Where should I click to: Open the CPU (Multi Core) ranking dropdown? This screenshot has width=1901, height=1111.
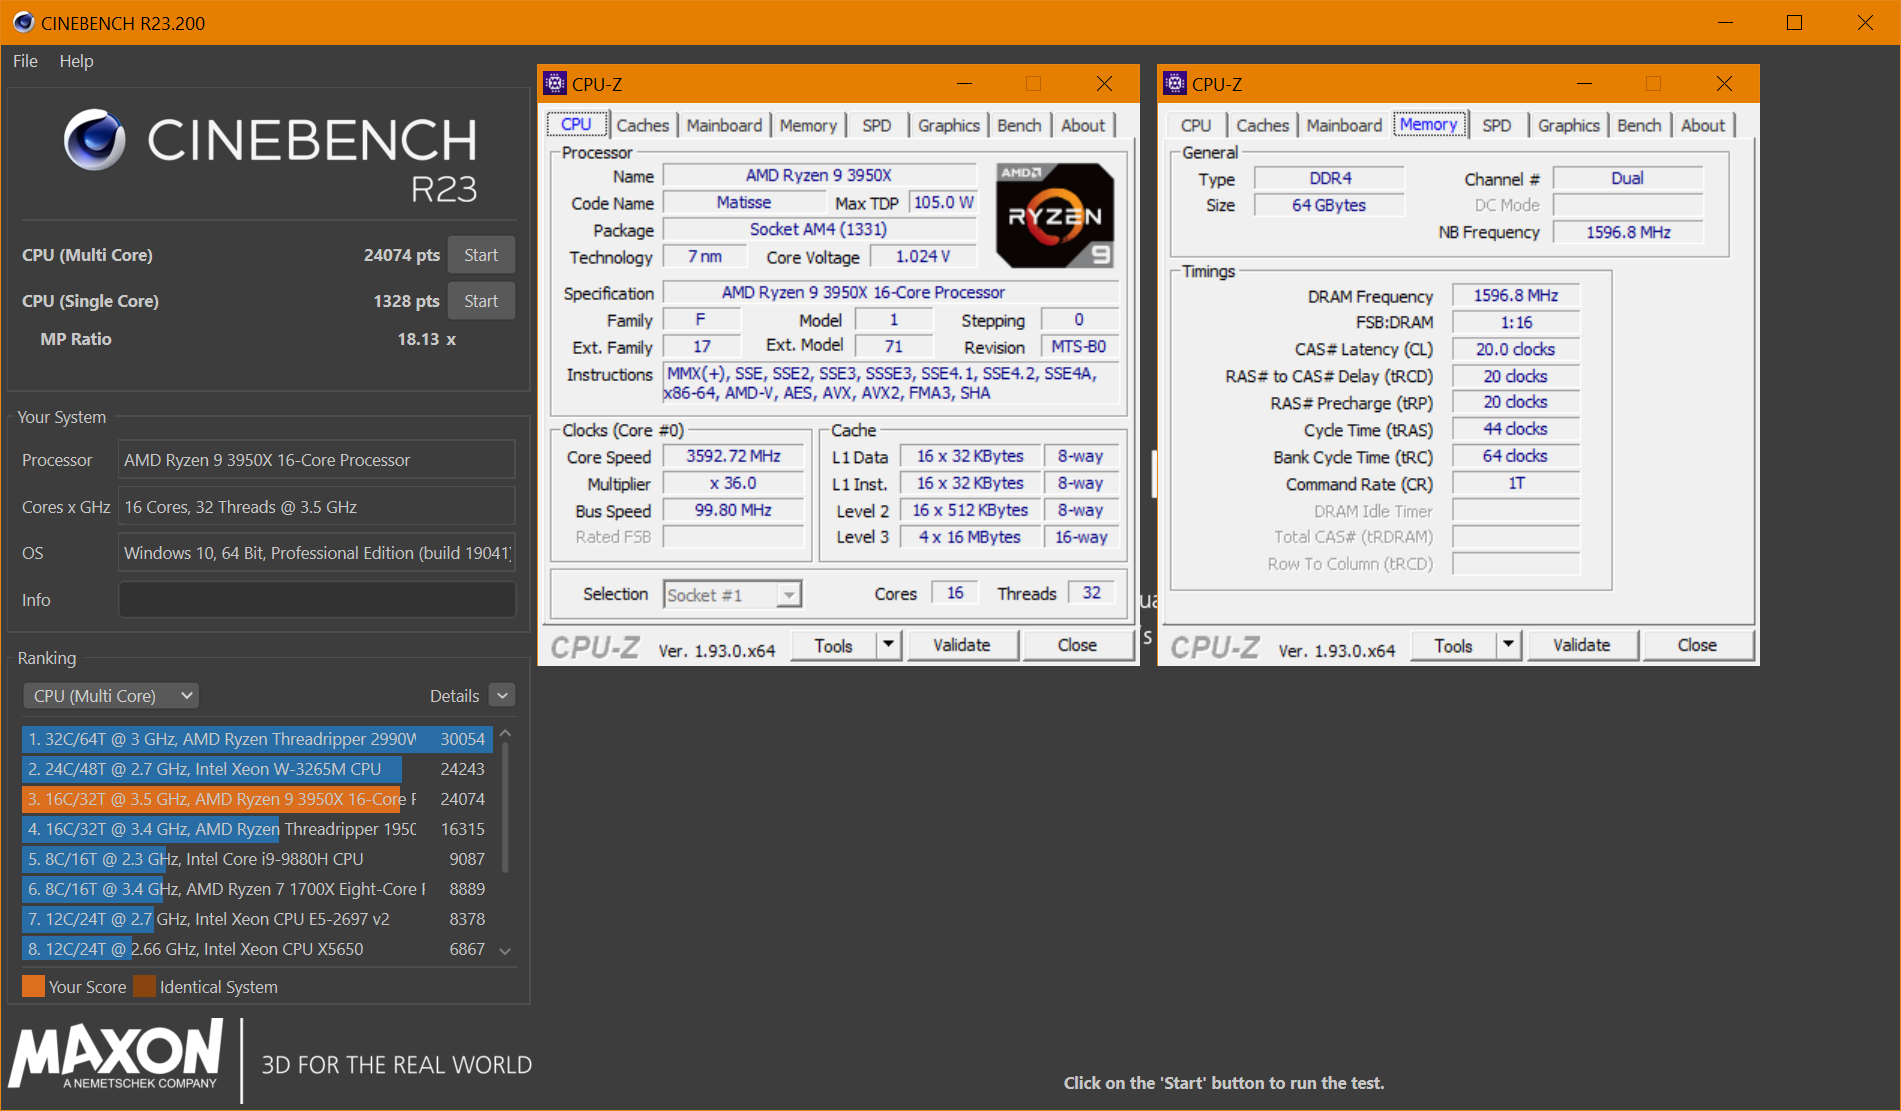110,696
